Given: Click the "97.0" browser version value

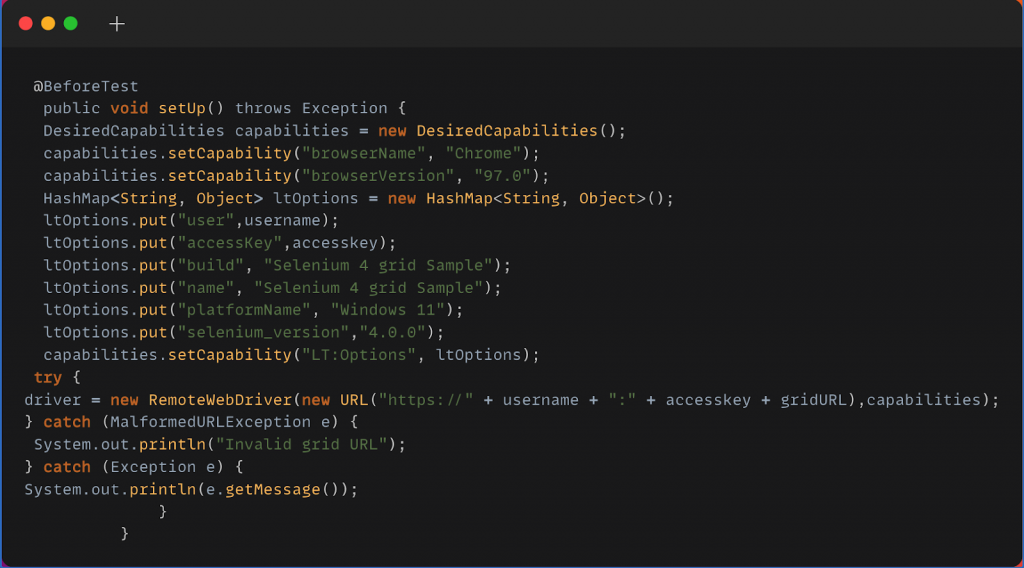Looking at the screenshot, I should click(507, 175).
